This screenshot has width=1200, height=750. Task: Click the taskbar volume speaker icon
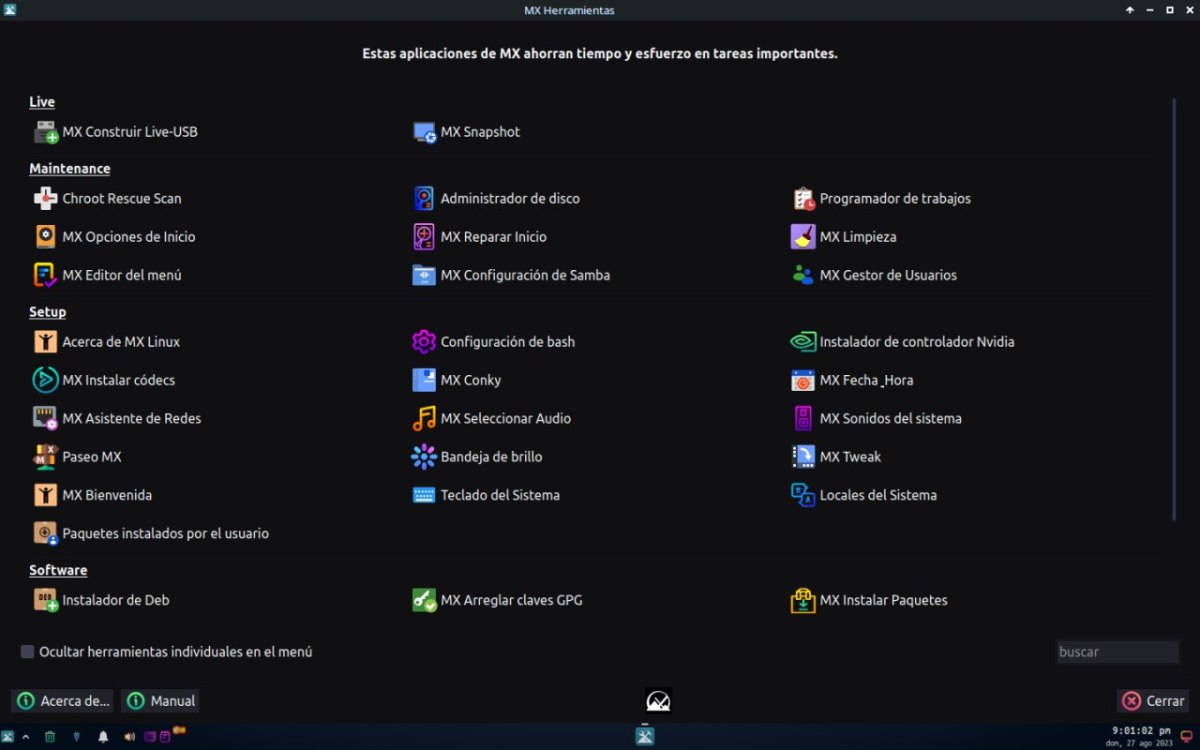pos(129,737)
